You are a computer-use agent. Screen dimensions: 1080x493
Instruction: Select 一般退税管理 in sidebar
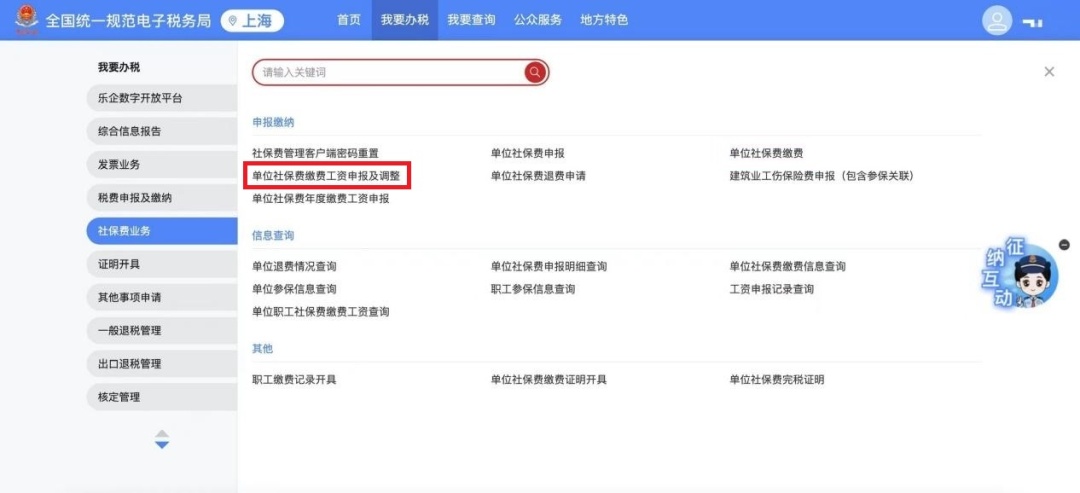162,331
